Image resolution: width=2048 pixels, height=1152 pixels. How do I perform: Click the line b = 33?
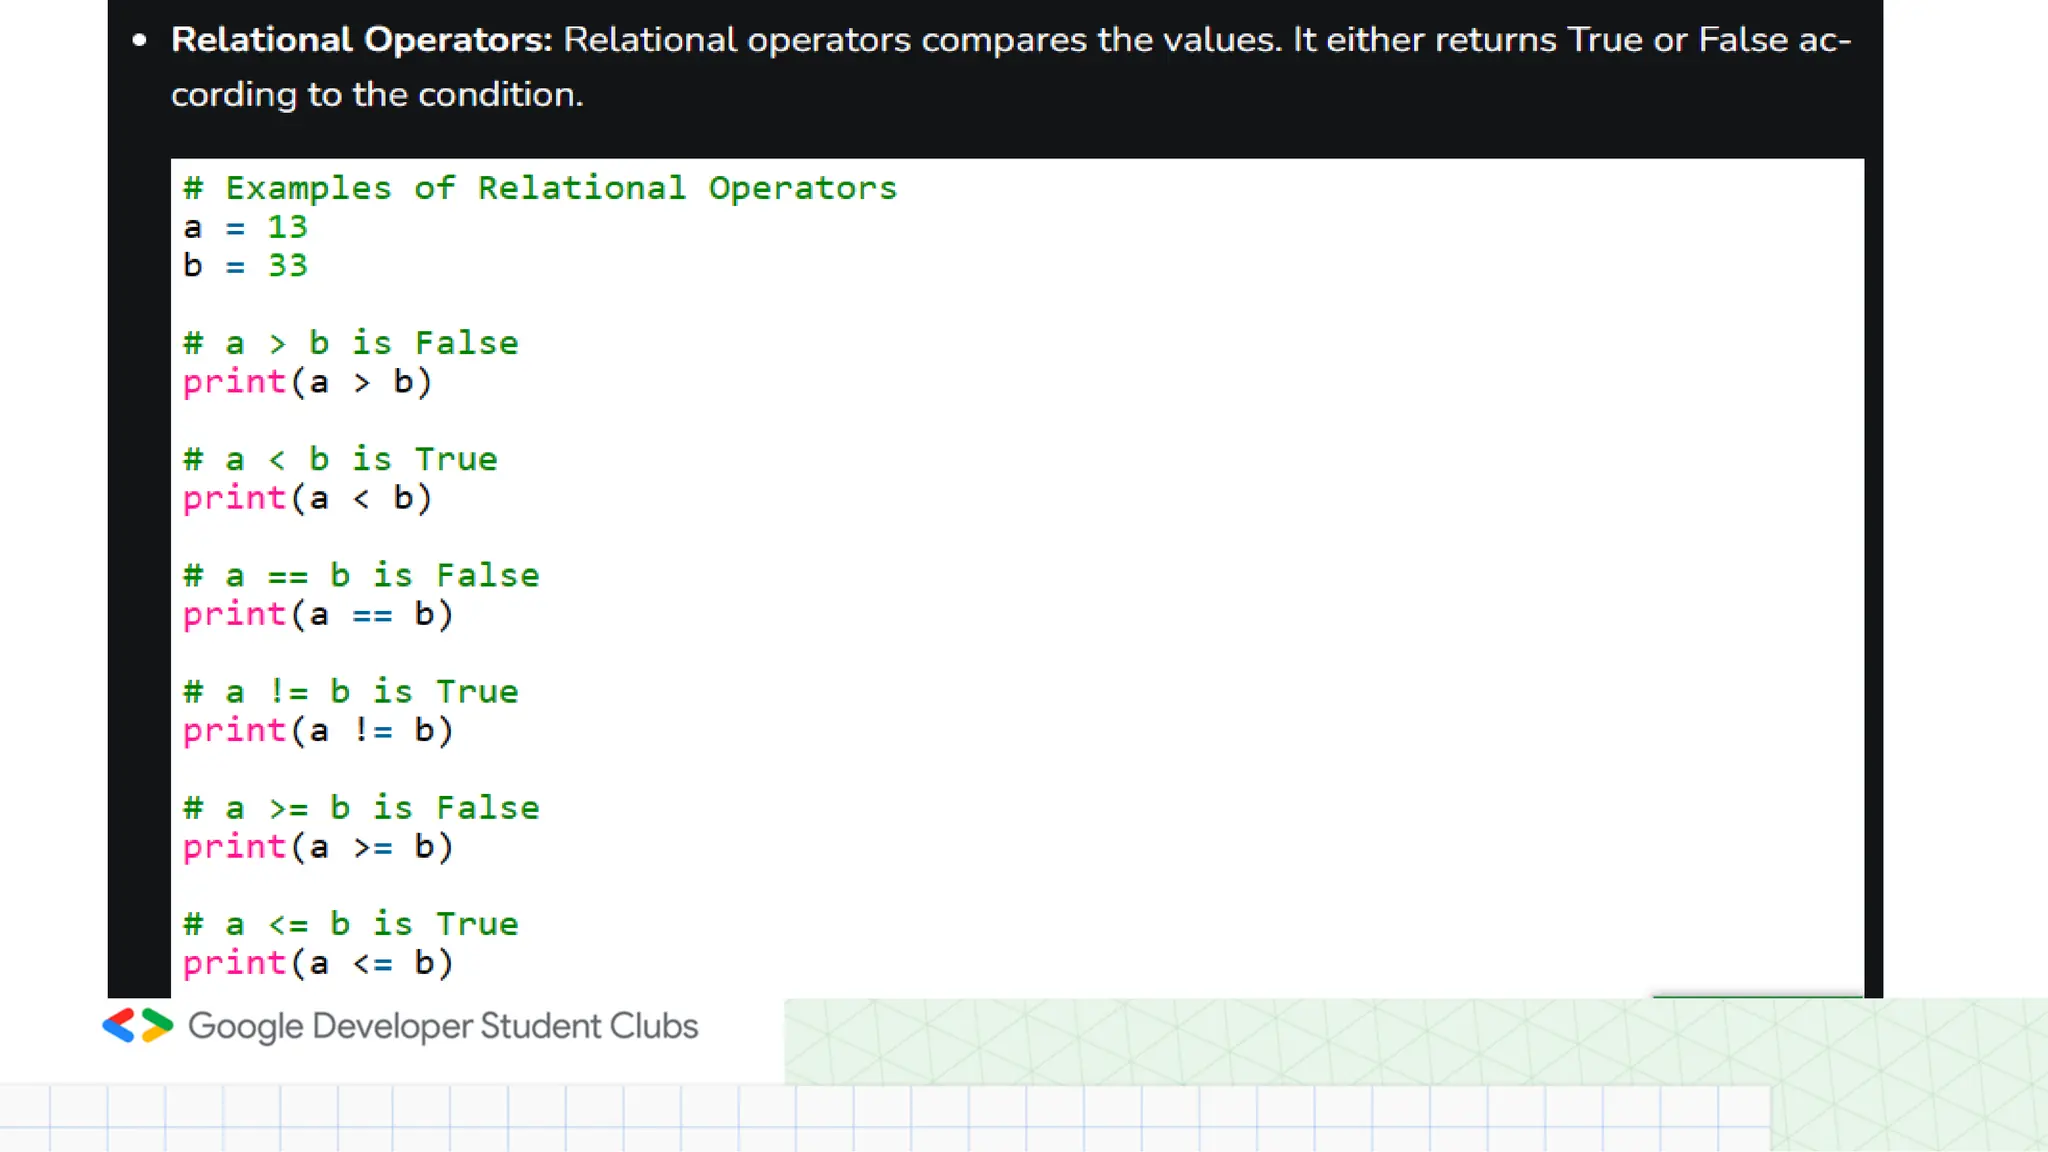pyautogui.click(x=245, y=266)
